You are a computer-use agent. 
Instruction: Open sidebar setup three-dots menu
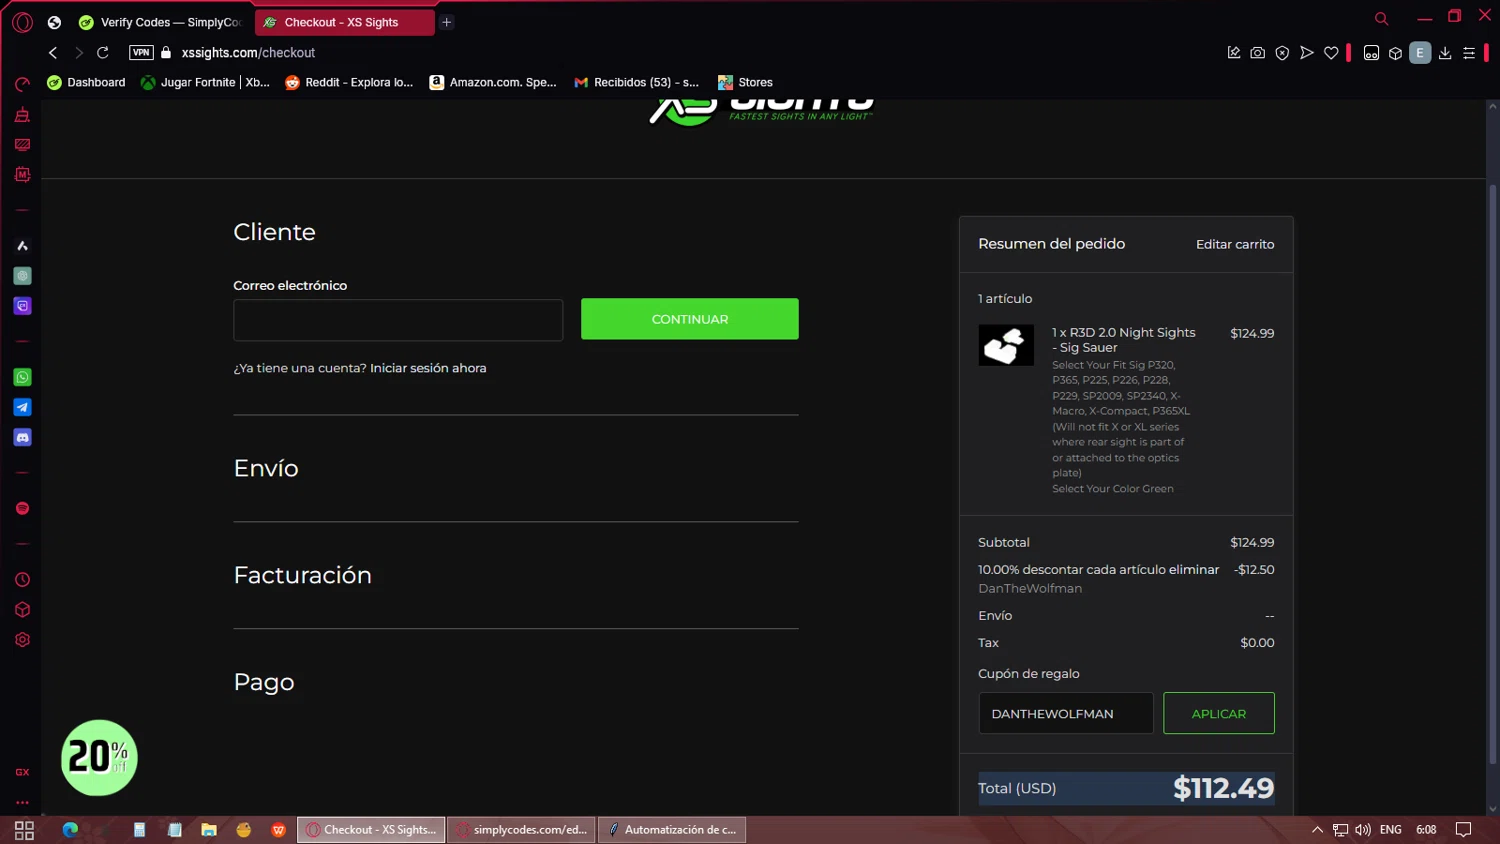click(x=22, y=802)
